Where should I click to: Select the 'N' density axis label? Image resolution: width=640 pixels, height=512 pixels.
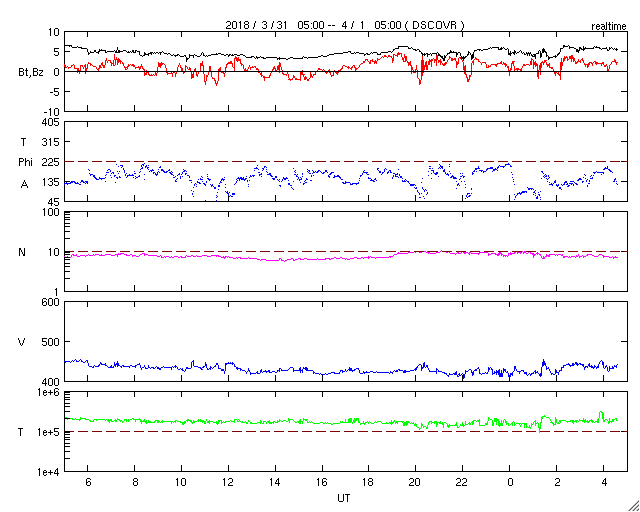(x=22, y=252)
